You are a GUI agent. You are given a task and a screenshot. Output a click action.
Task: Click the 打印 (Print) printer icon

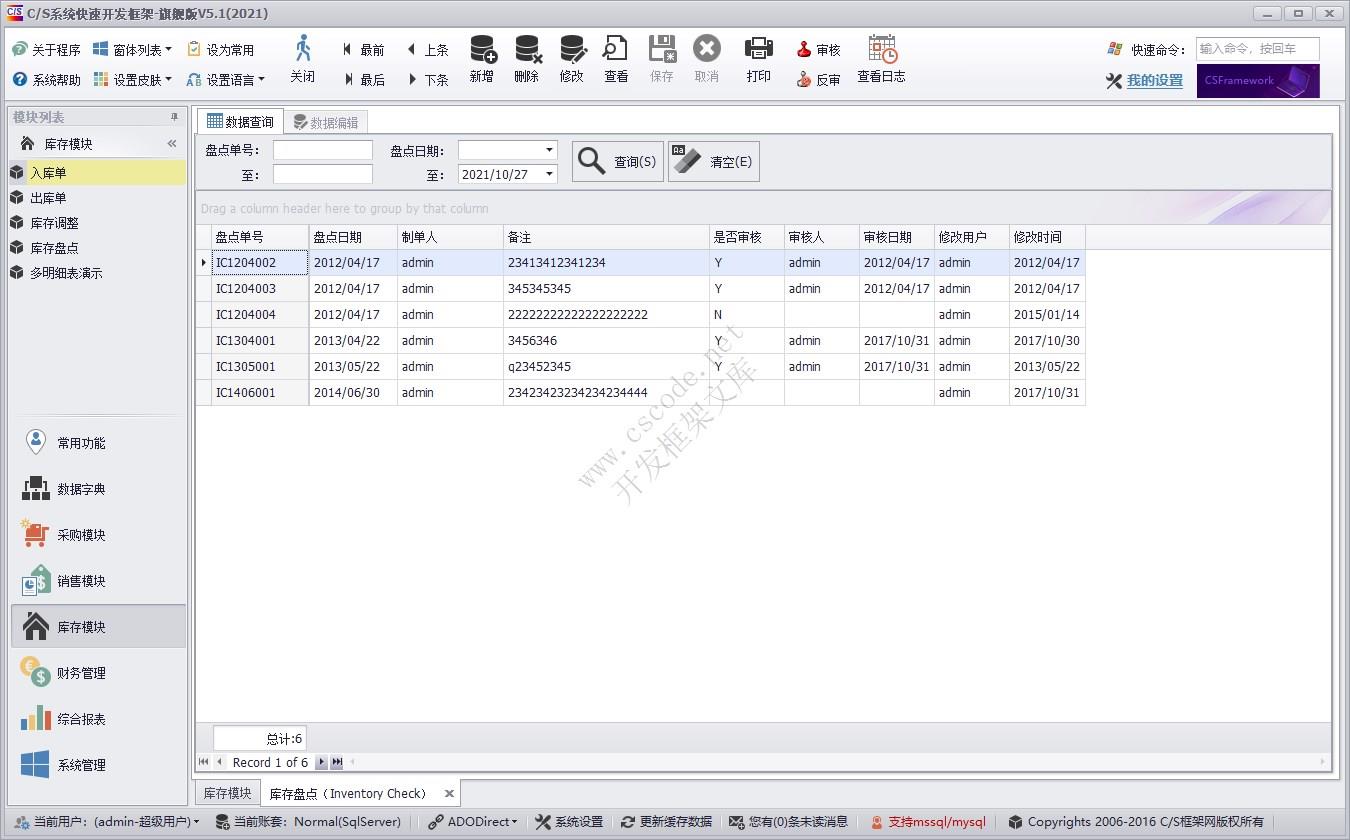click(759, 49)
